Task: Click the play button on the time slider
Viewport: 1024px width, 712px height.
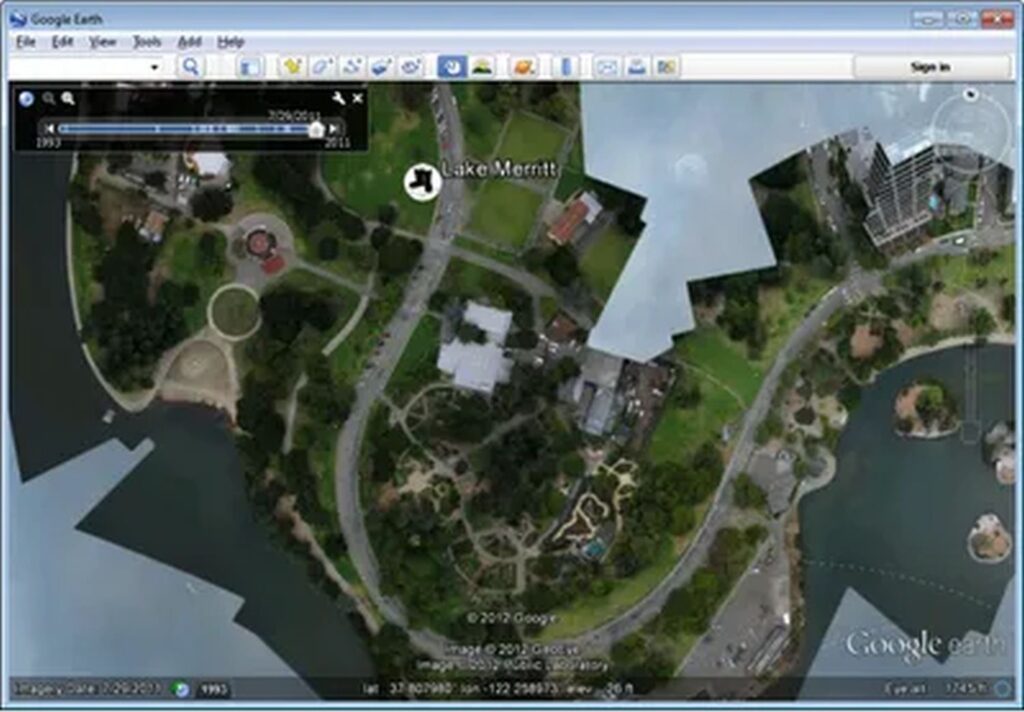Action: [x=332, y=128]
